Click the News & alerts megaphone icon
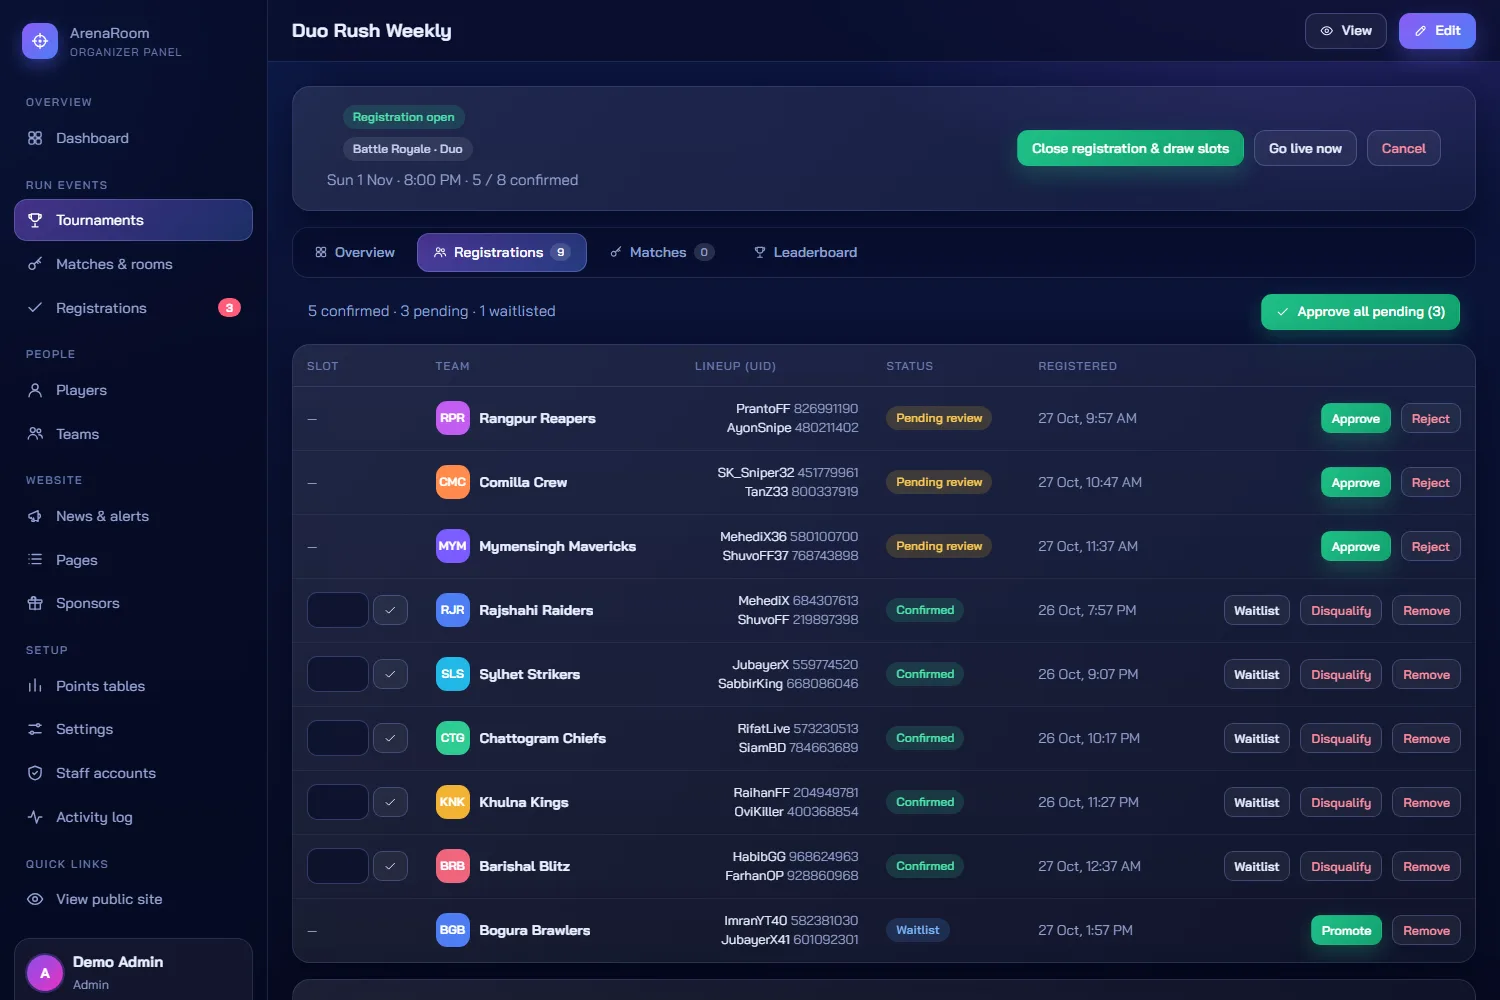 tap(35, 516)
